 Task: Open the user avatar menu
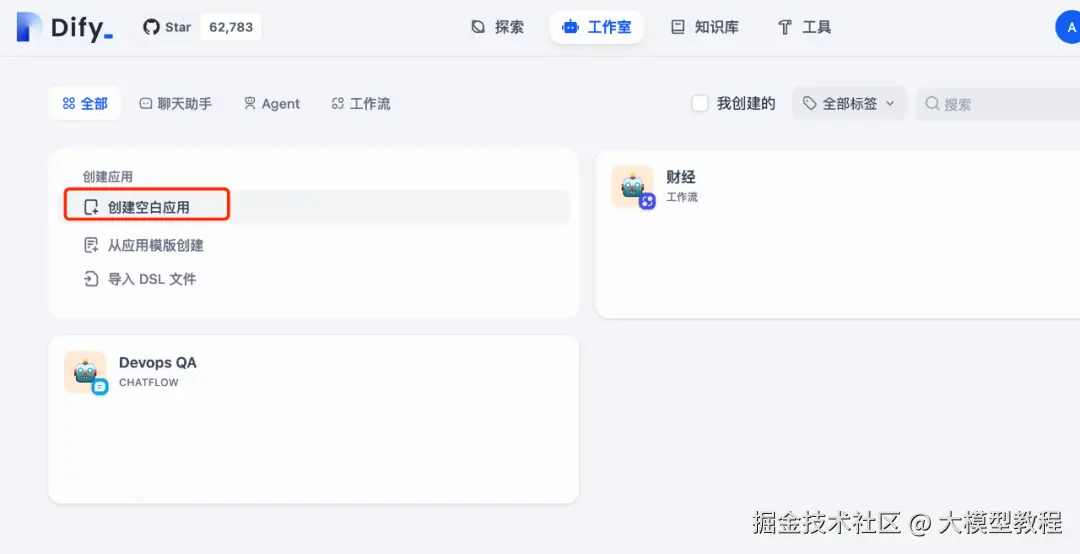pyautogui.click(x=1069, y=27)
